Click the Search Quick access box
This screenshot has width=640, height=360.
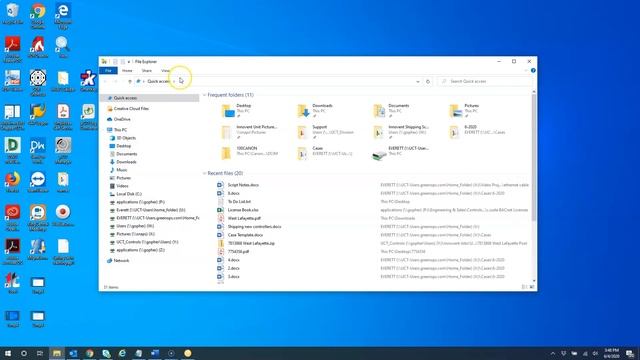coord(484,82)
